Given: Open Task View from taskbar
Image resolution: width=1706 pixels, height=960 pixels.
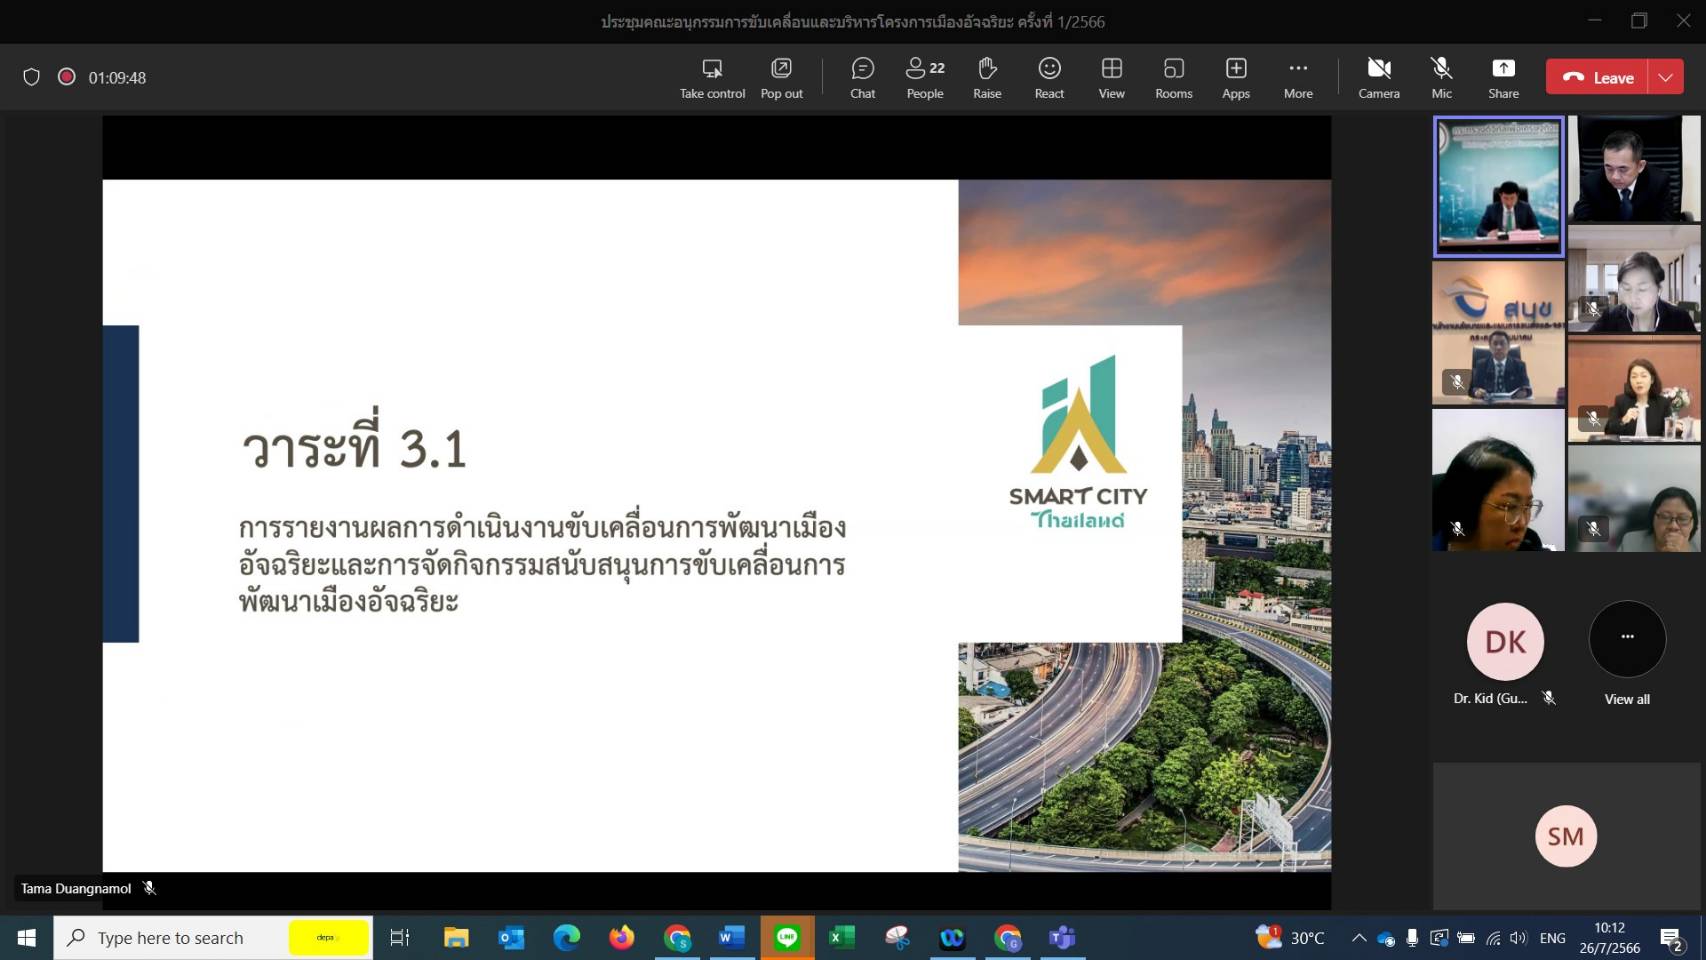Looking at the screenshot, I should pyautogui.click(x=400, y=938).
